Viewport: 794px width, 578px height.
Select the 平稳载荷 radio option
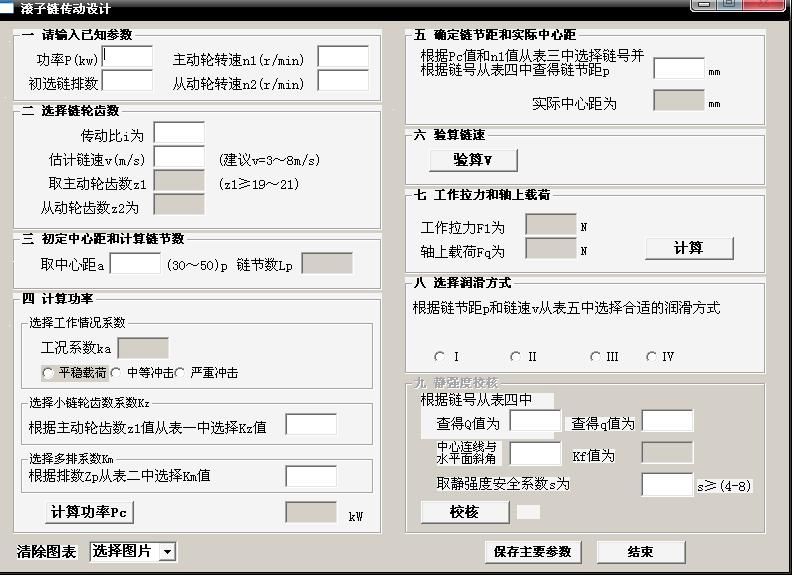coord(48,373)
